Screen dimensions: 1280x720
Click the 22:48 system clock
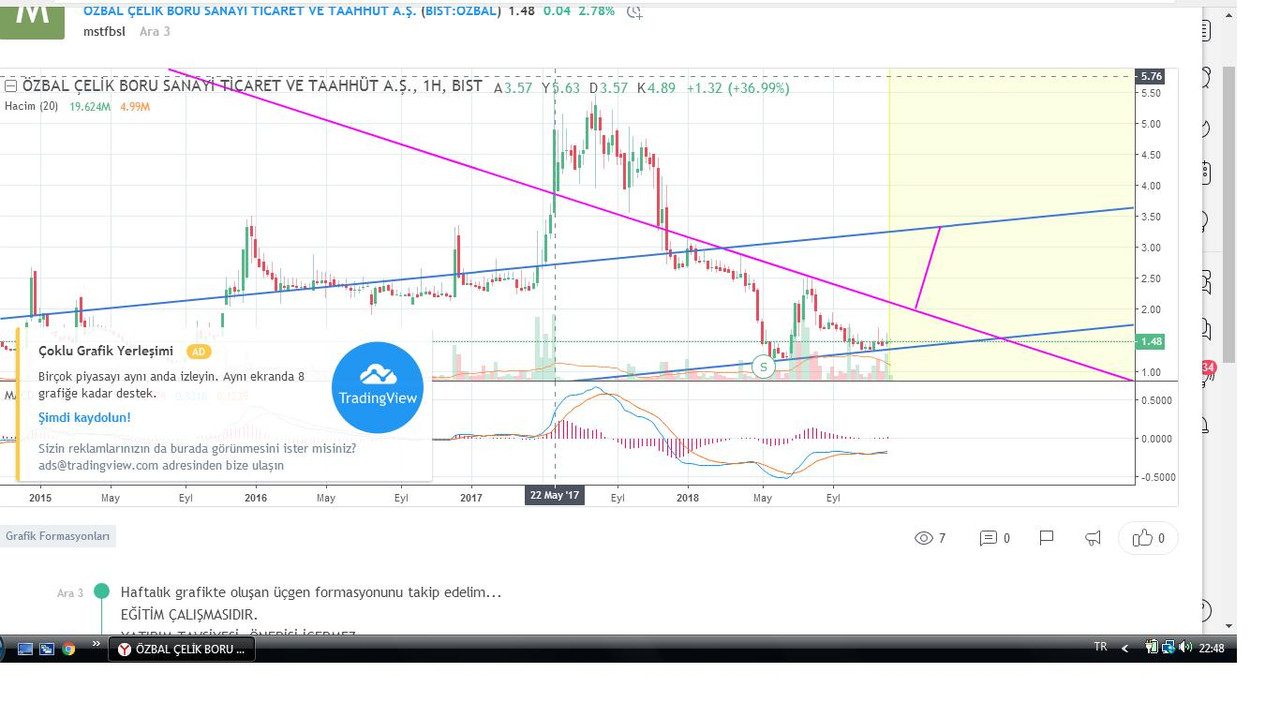(x=1211, y=648)
